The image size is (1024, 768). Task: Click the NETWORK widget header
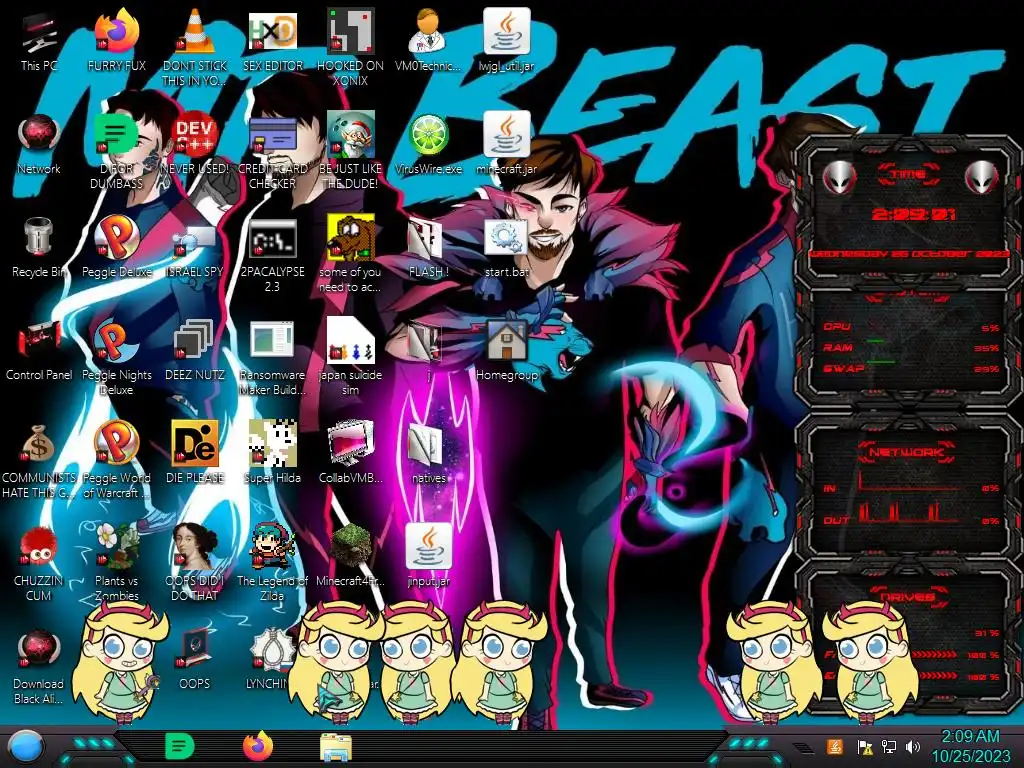point(907,451)
